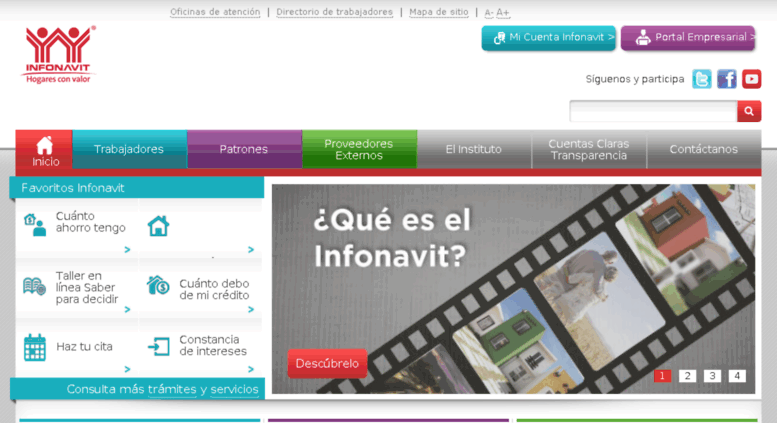Image resolution: width=777 pixels, height=423 pixels.
Task: Click the Taller en línea Saber para decidir text
Action: (87, 287)
